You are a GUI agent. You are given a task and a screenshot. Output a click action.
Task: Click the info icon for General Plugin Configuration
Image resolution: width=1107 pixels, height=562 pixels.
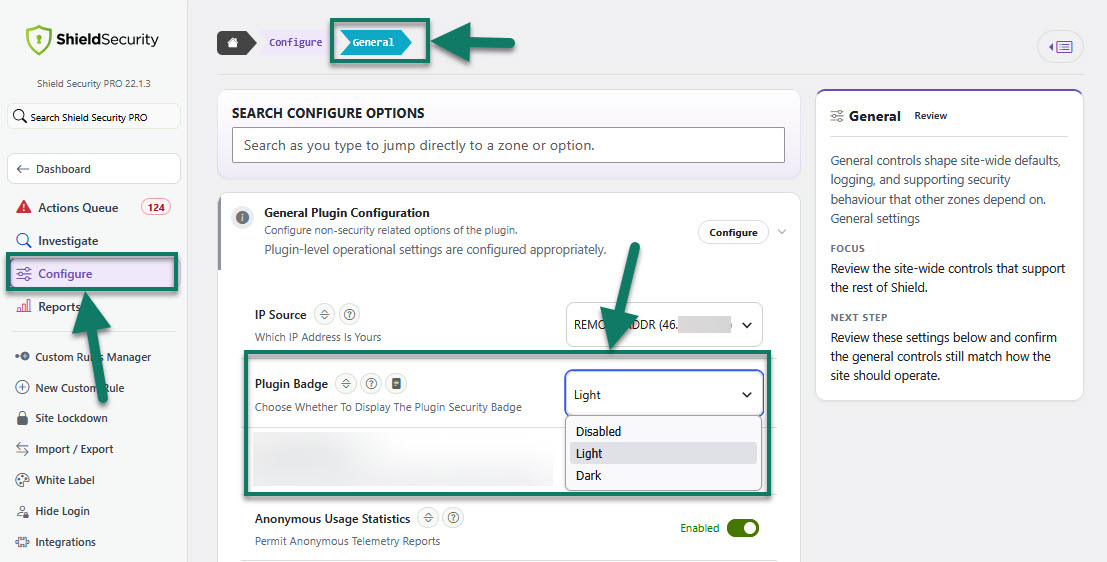[x=242, y=217]
